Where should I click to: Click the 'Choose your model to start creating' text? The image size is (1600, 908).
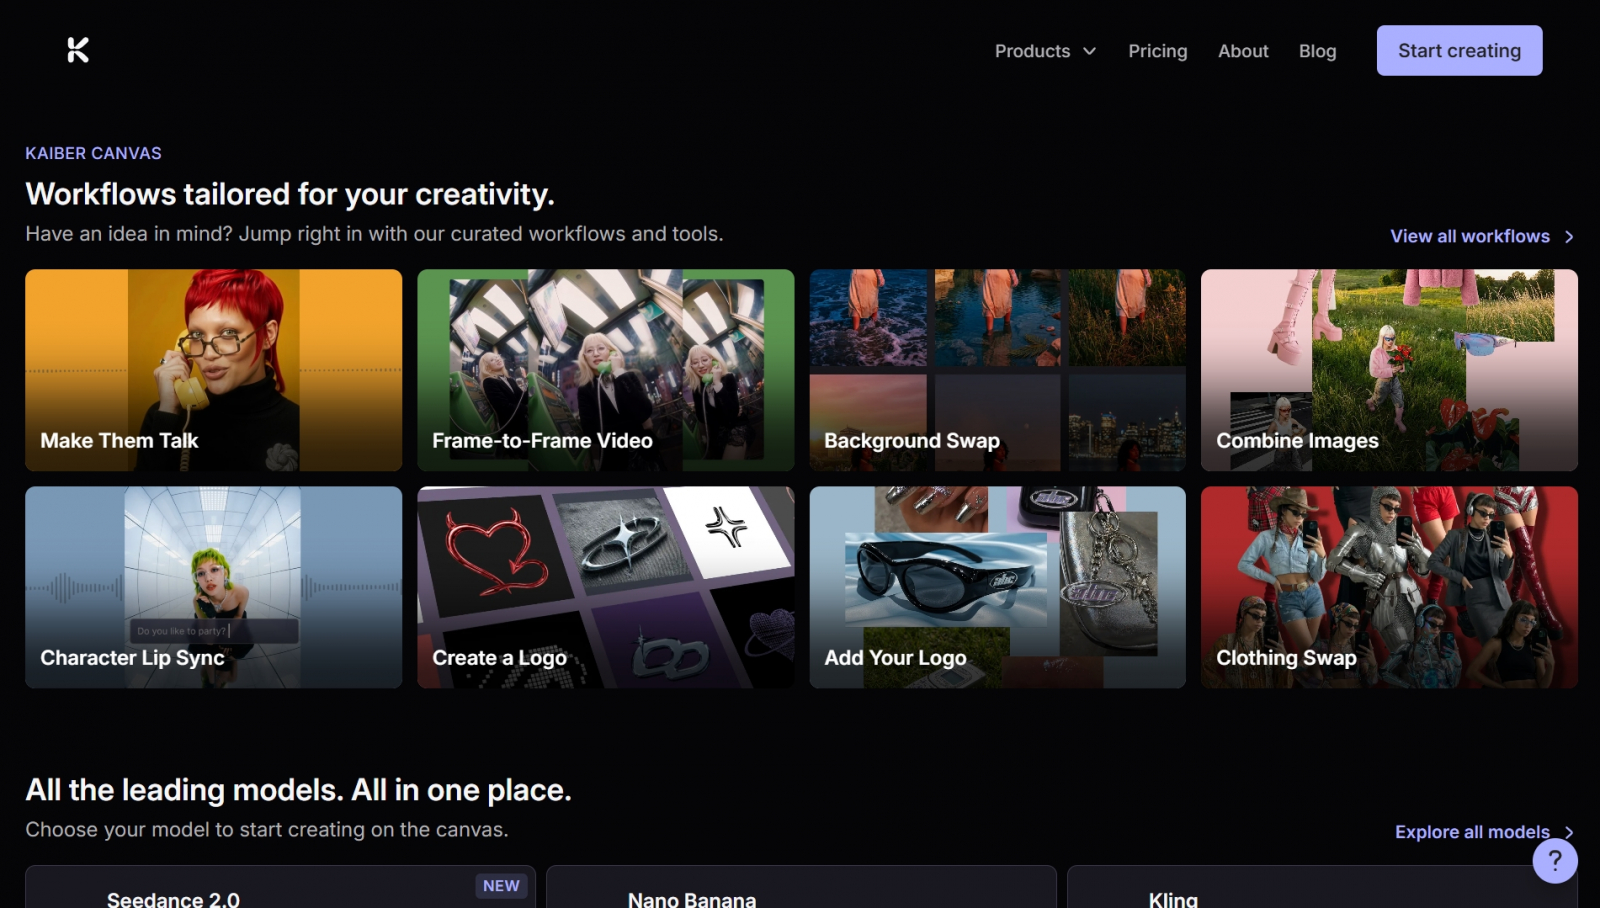(267, 830)
